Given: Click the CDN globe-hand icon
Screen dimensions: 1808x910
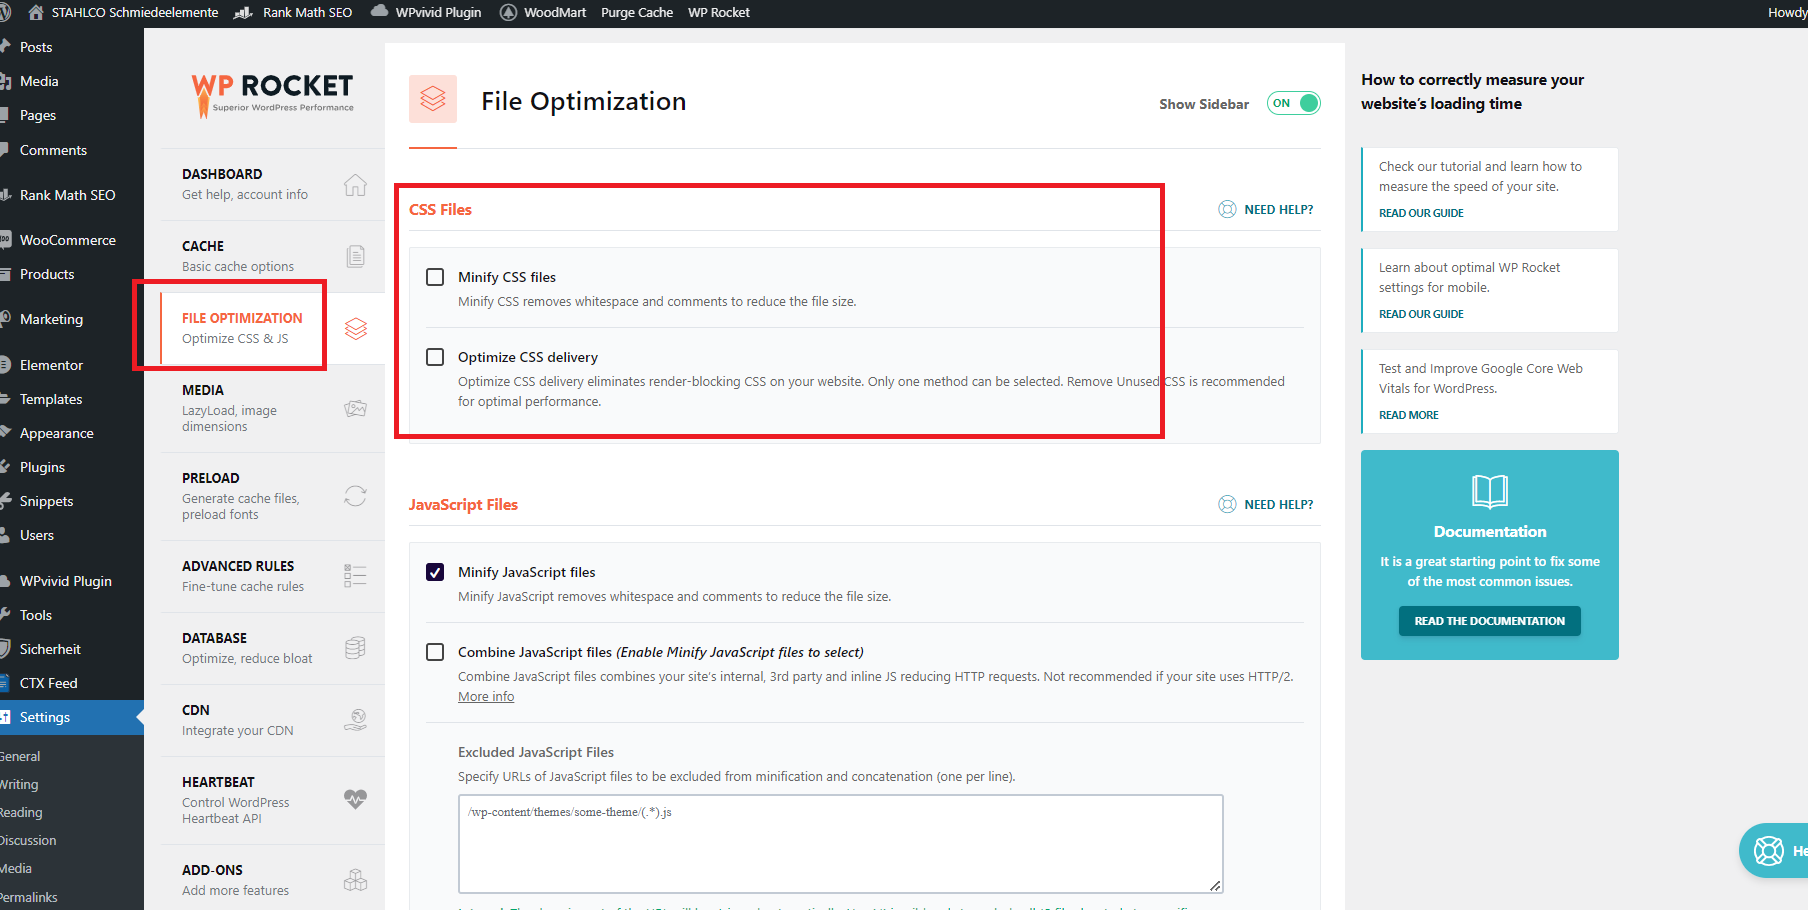Looking at the screenshot, I should click(355, 720).
